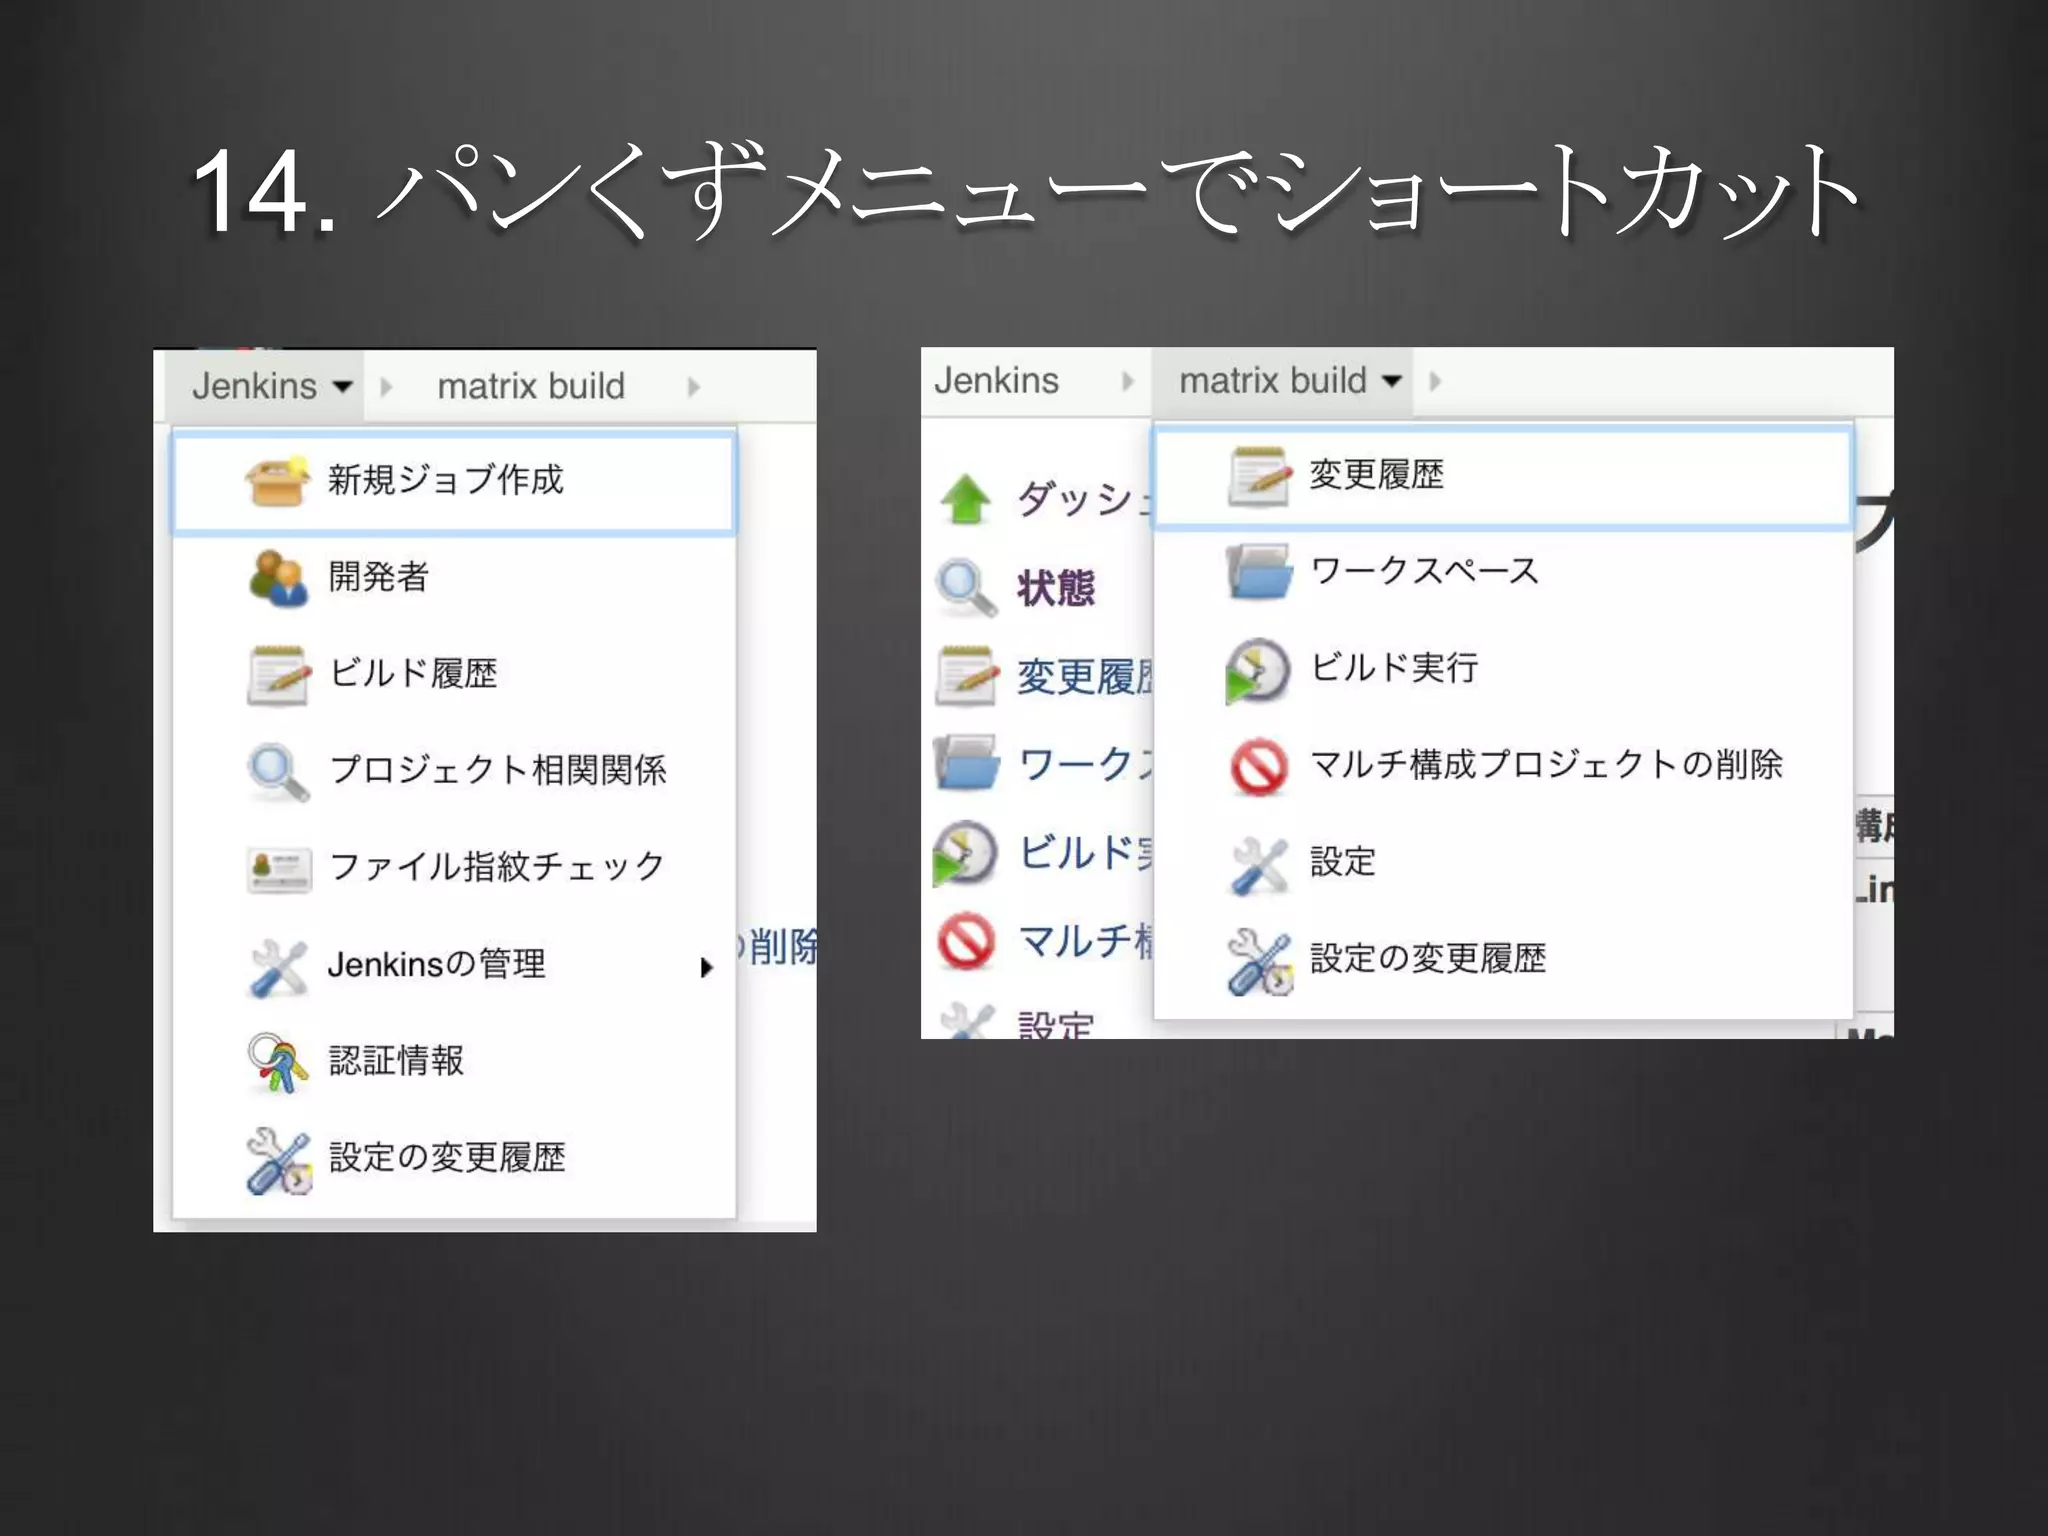Click chevron after Jenkins in right screenshot
Image resolution: width=2048 pixels, height=1536 pixels.
click(x=1128, y=381)
